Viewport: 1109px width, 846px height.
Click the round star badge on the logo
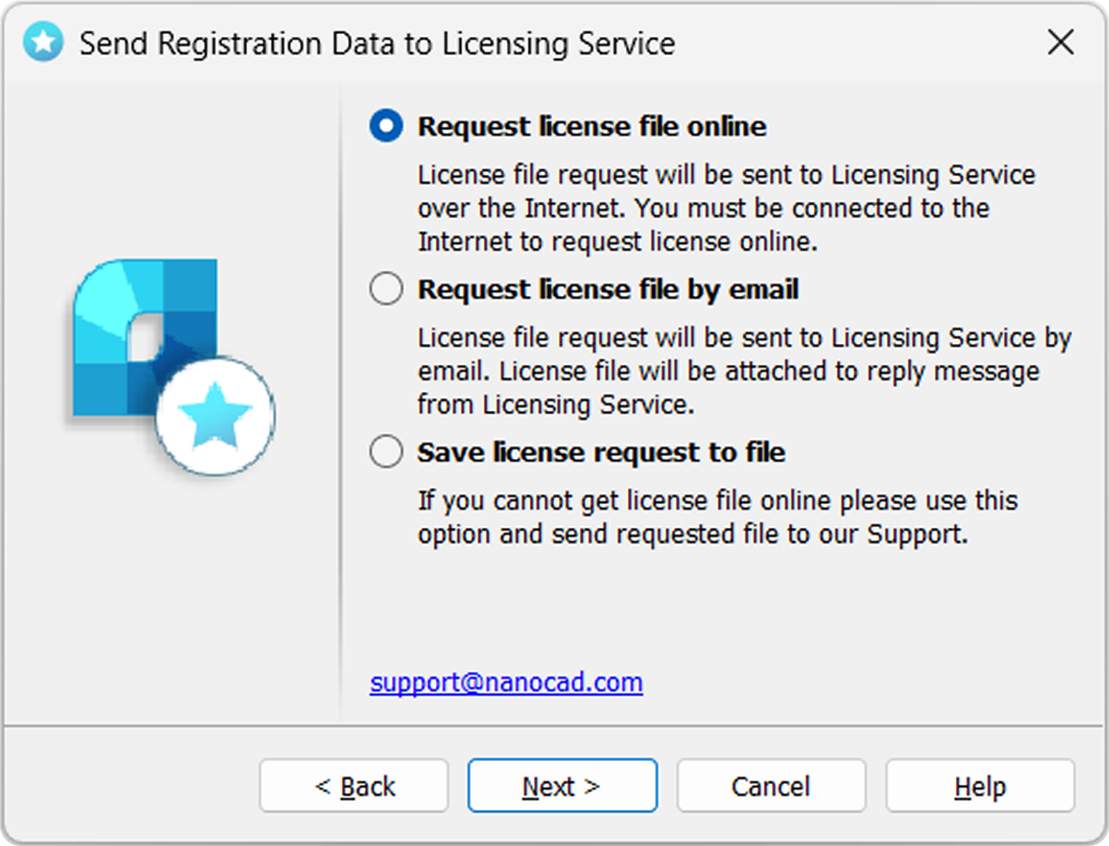point(215,416)
